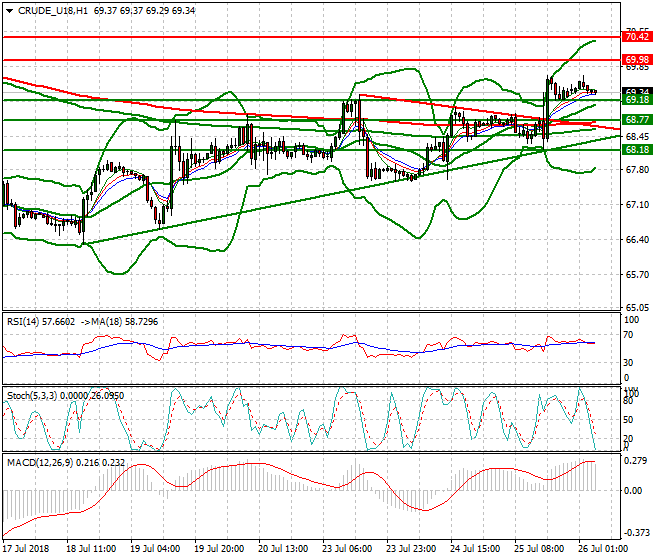Click the 23 Jul 06:00 time label
This screenshot has width=660, height=560.
pos(347,549)
